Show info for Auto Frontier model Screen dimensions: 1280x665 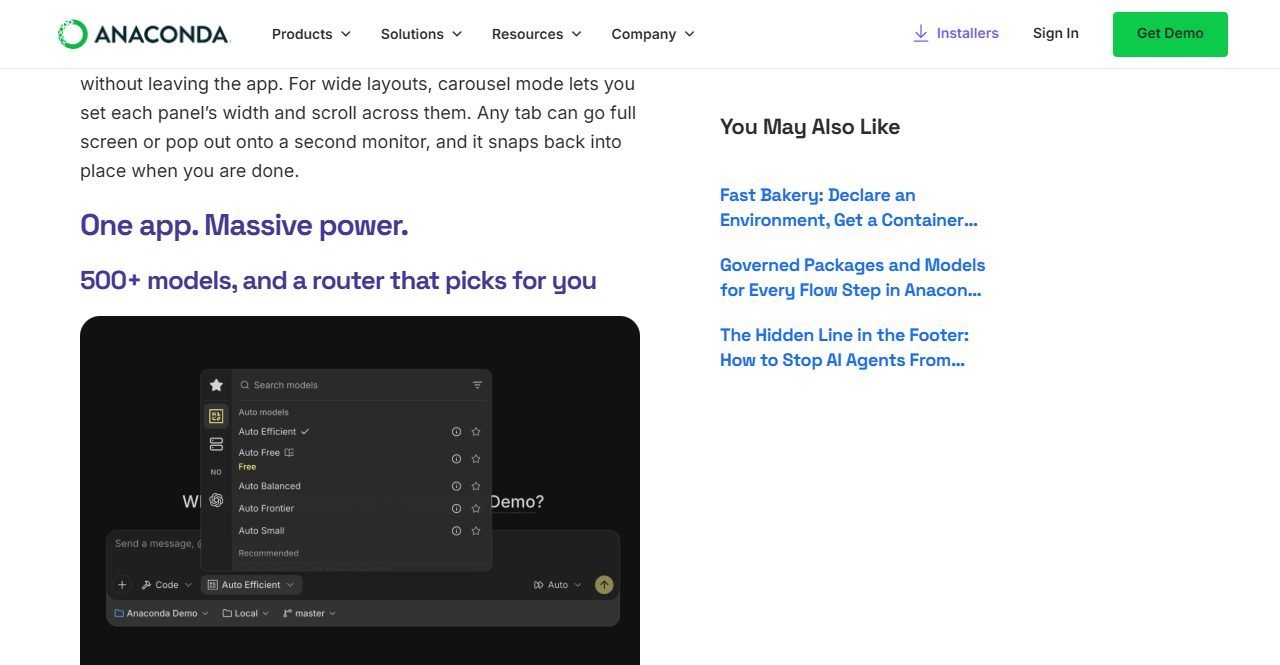(456, 508)
